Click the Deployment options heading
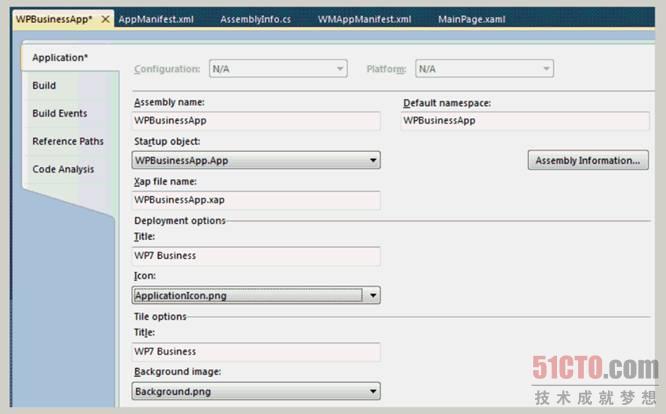666x414 pixels. (180, 221)
